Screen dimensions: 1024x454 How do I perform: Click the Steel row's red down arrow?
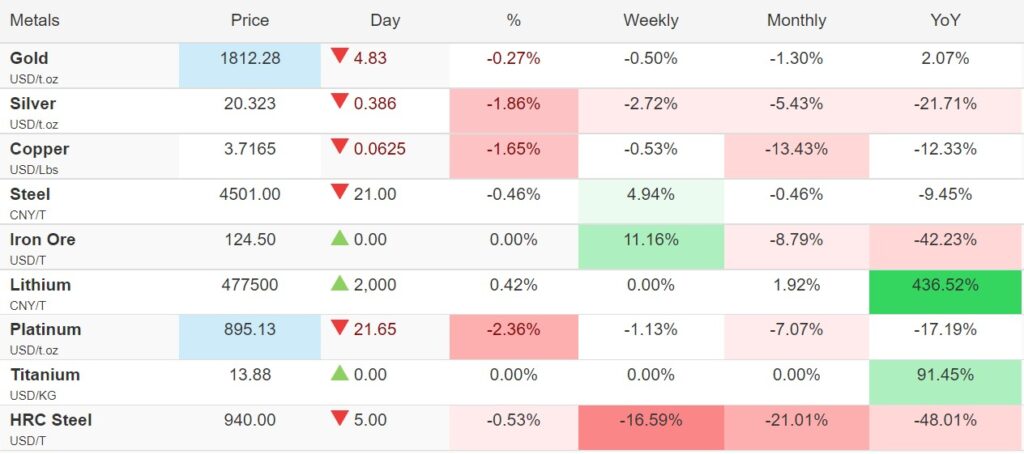[340, 192]
